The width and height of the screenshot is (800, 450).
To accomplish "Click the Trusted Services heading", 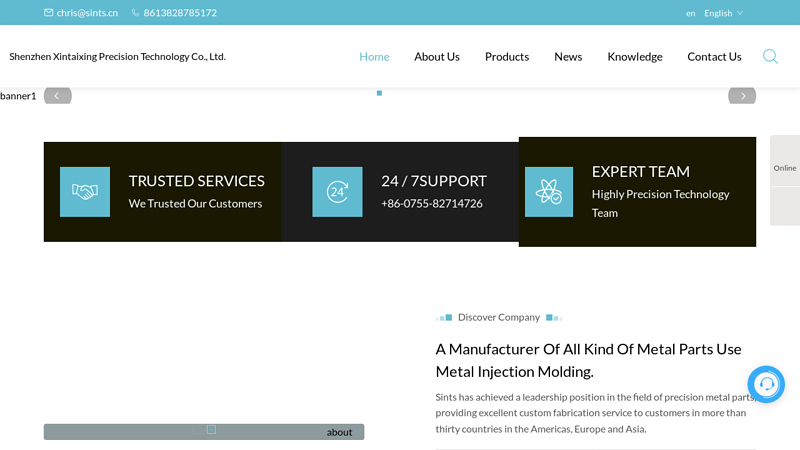I will pos(196,181).
